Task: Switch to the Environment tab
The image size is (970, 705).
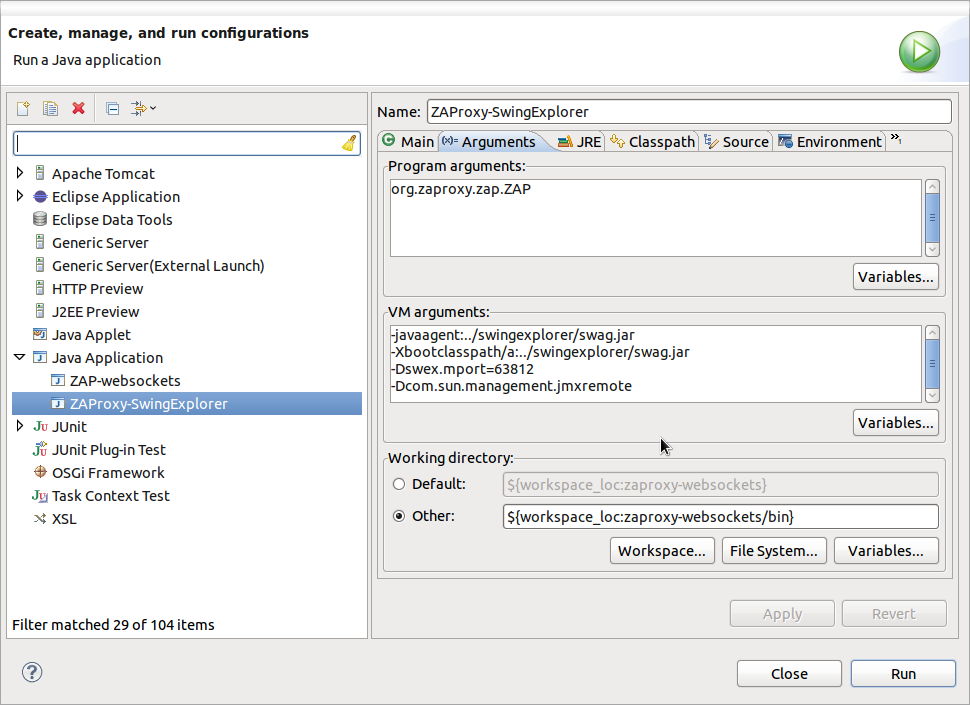Action: (830, 142)
